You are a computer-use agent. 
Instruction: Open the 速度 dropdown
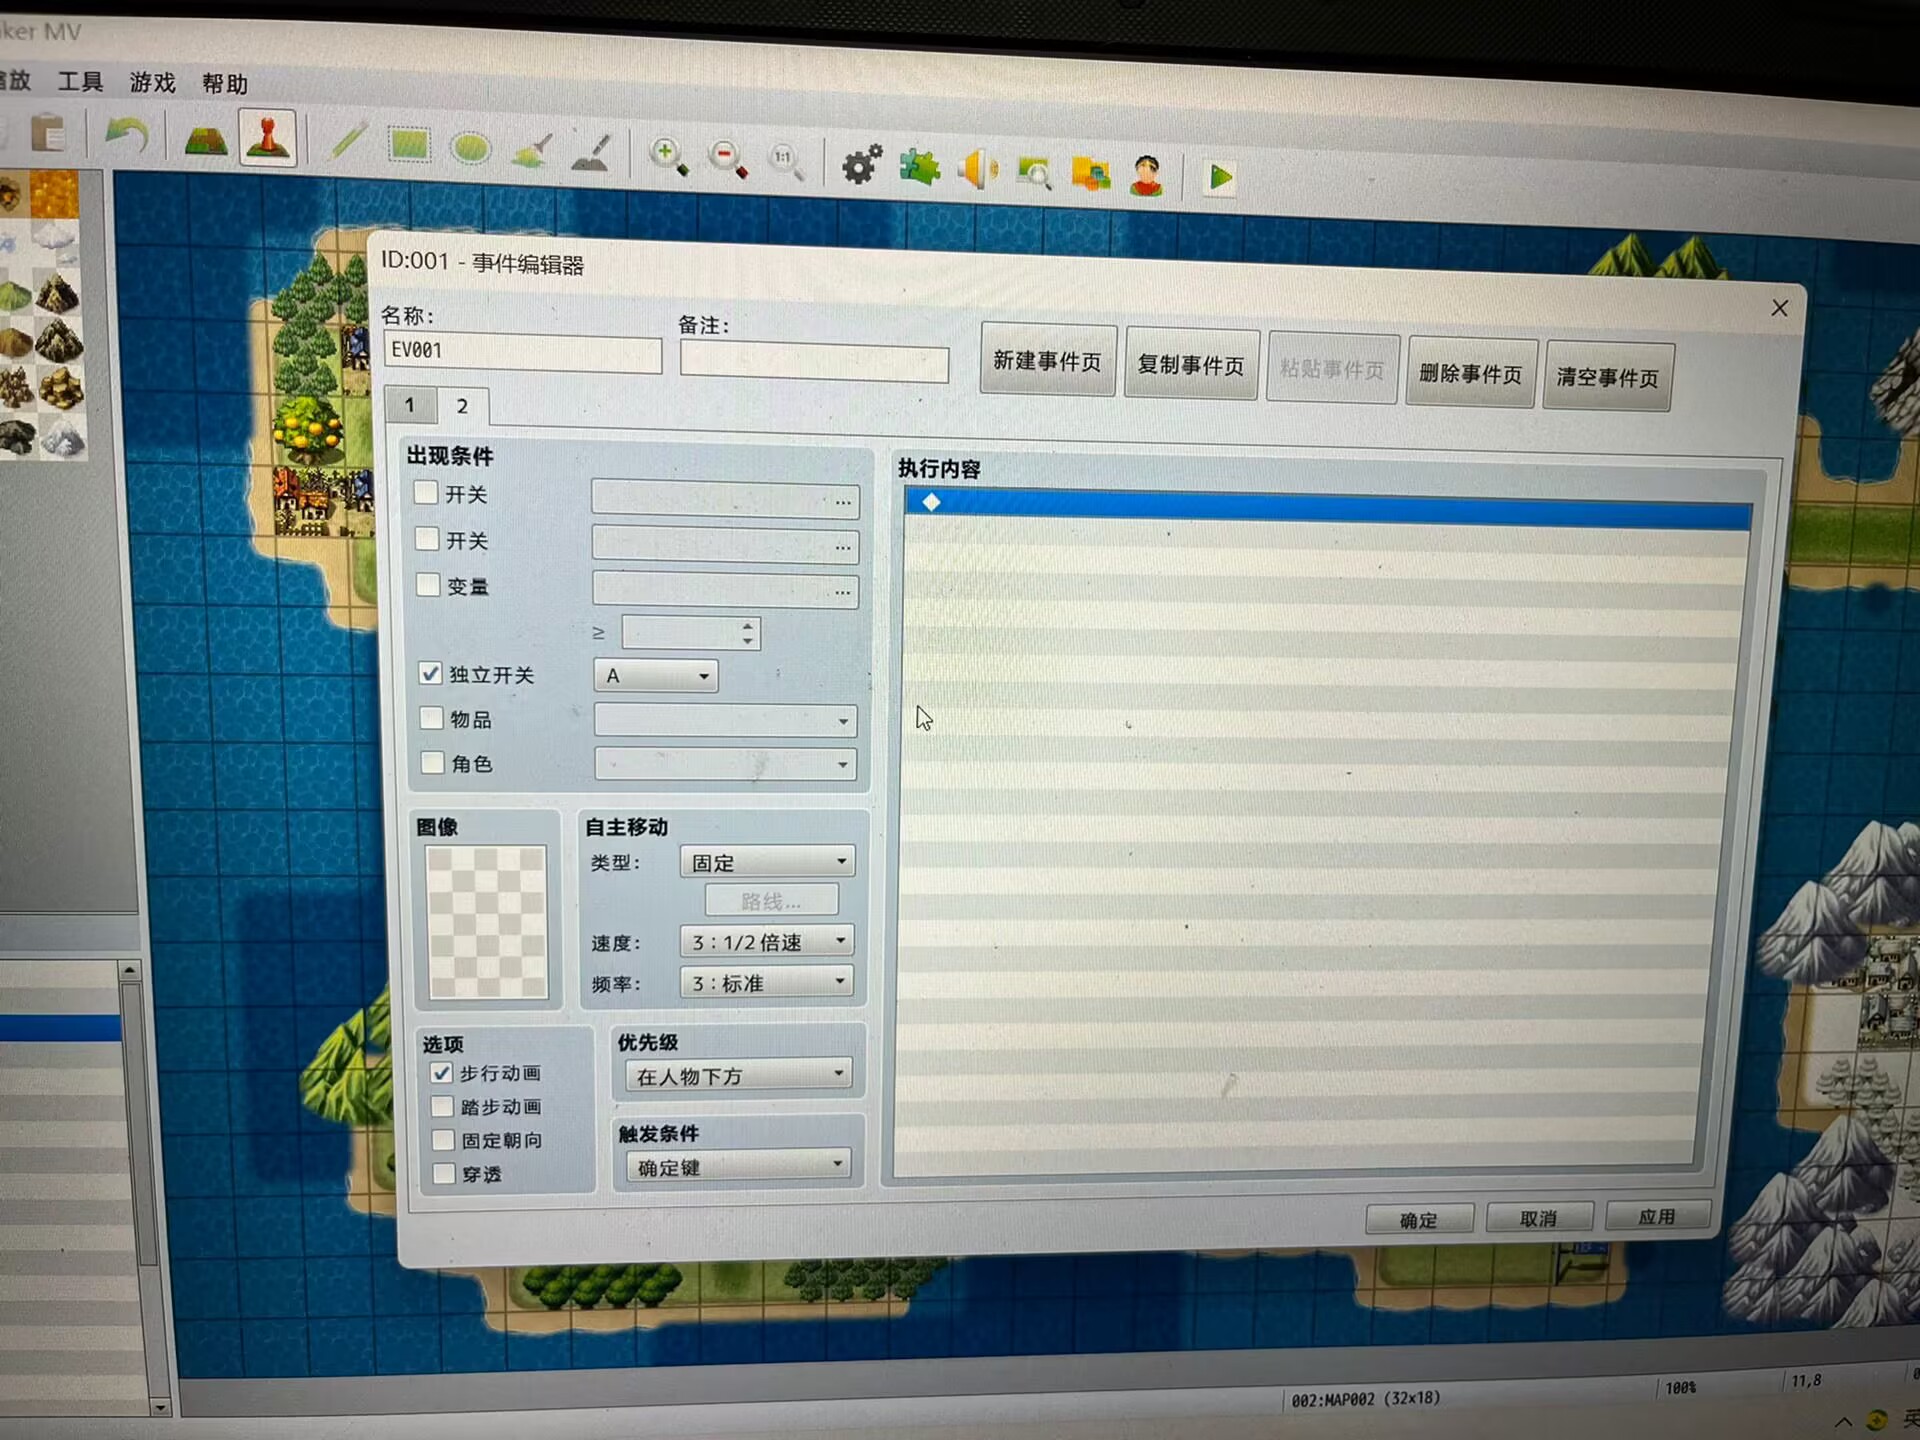(x=767, y=941)
